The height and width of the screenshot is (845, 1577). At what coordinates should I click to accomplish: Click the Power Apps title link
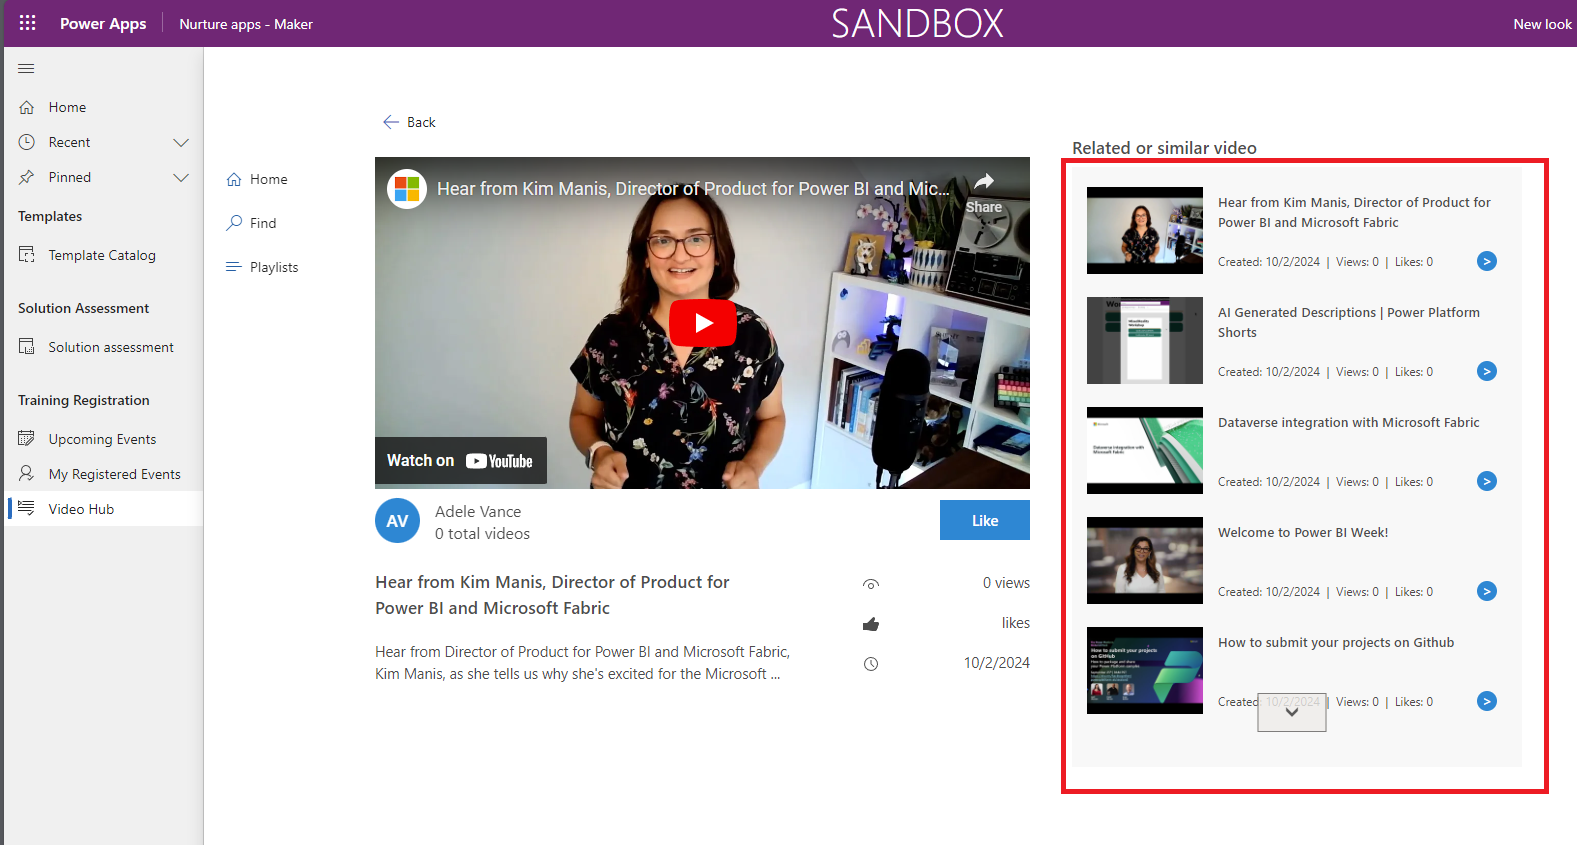[x=103, y=23]
